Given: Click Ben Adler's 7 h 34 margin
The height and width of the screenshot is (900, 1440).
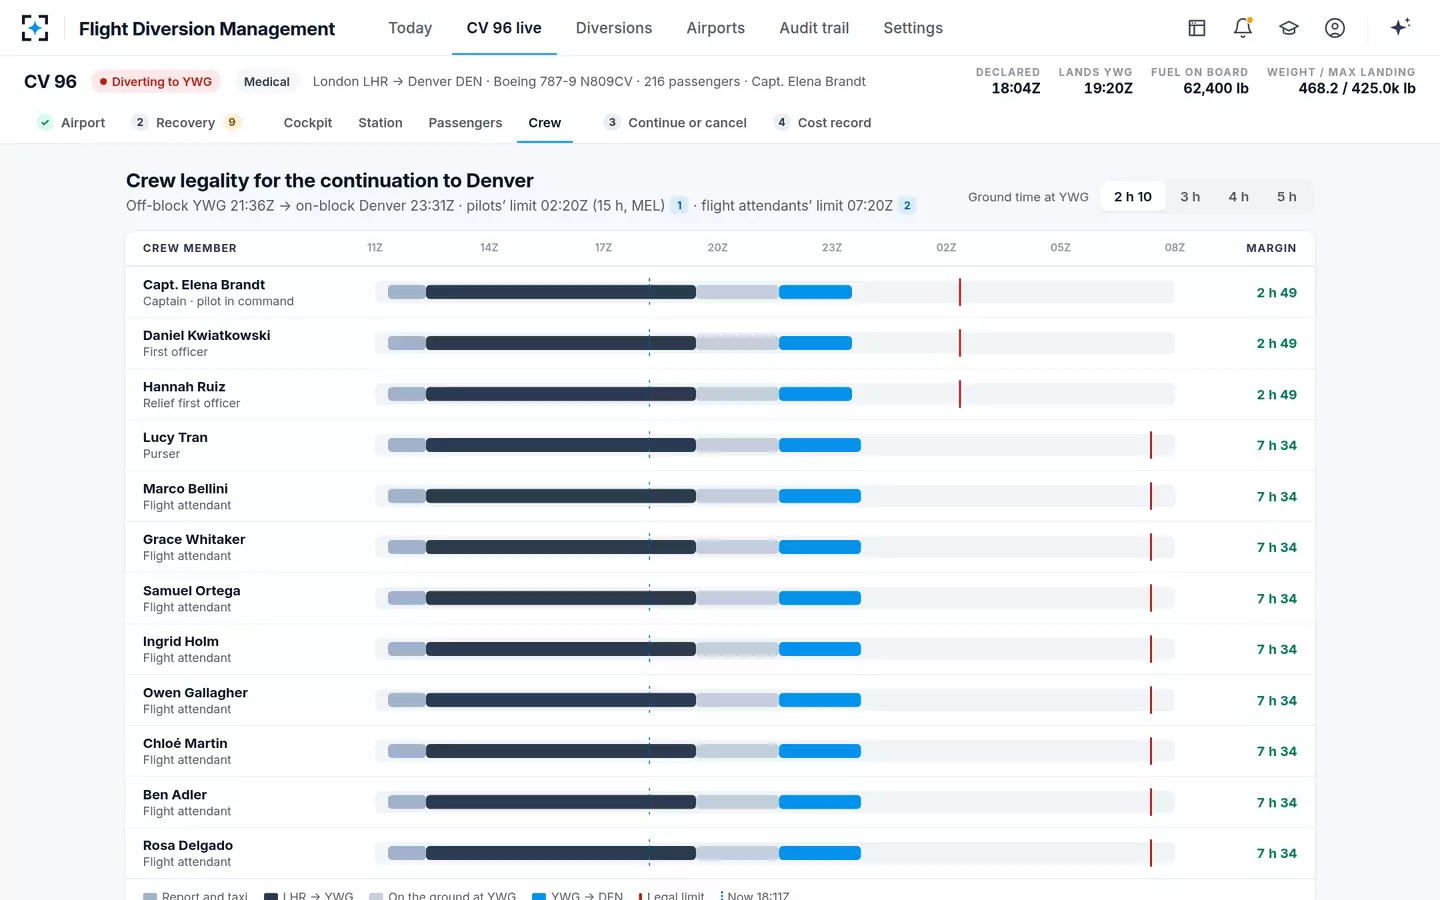Looking at the screenshot, I should pyautogui.click(x=1277, y=803).
